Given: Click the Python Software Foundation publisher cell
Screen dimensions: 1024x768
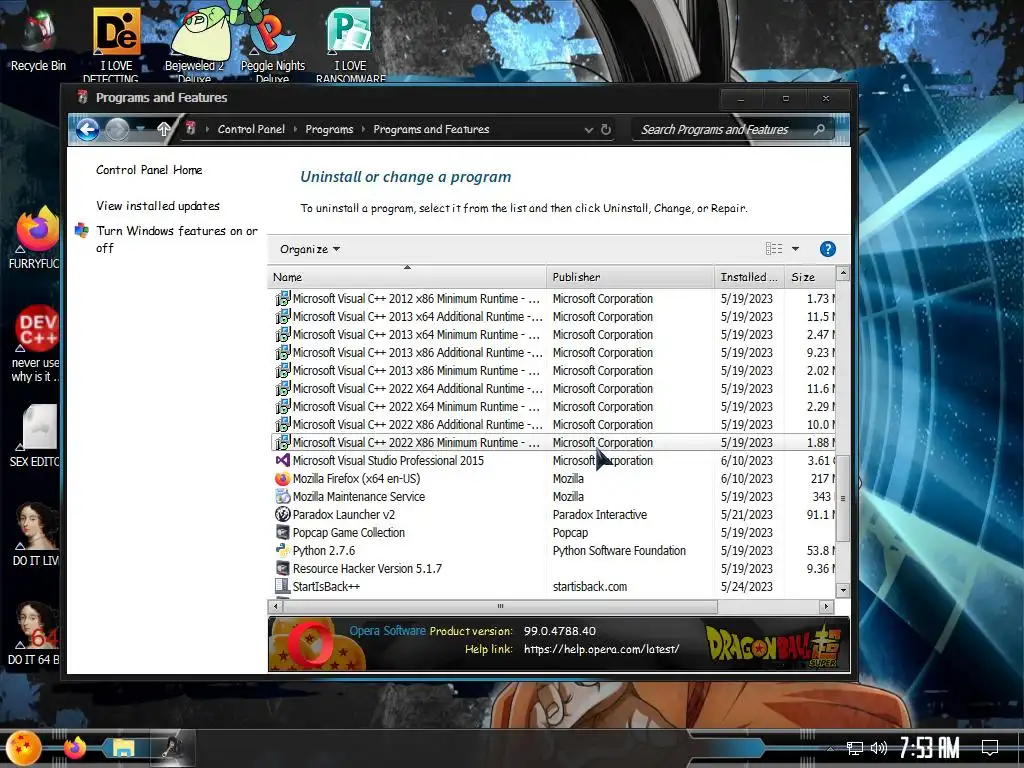Looking at the screenshot, I should pos(619,551).
